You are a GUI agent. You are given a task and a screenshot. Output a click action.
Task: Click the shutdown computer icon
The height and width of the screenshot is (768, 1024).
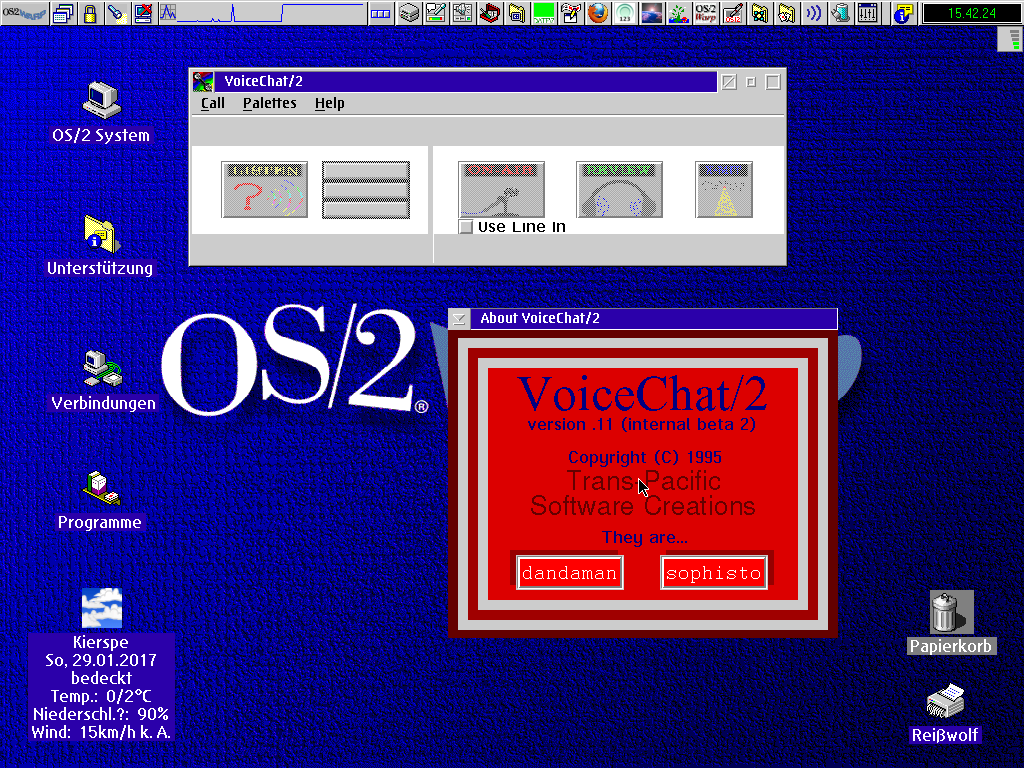[143, 13]
